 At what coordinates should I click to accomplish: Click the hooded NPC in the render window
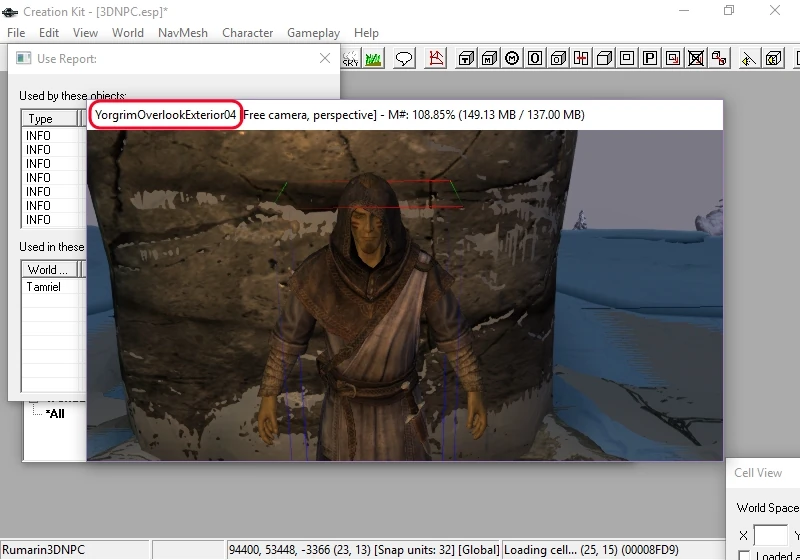(x=371, y=316)
